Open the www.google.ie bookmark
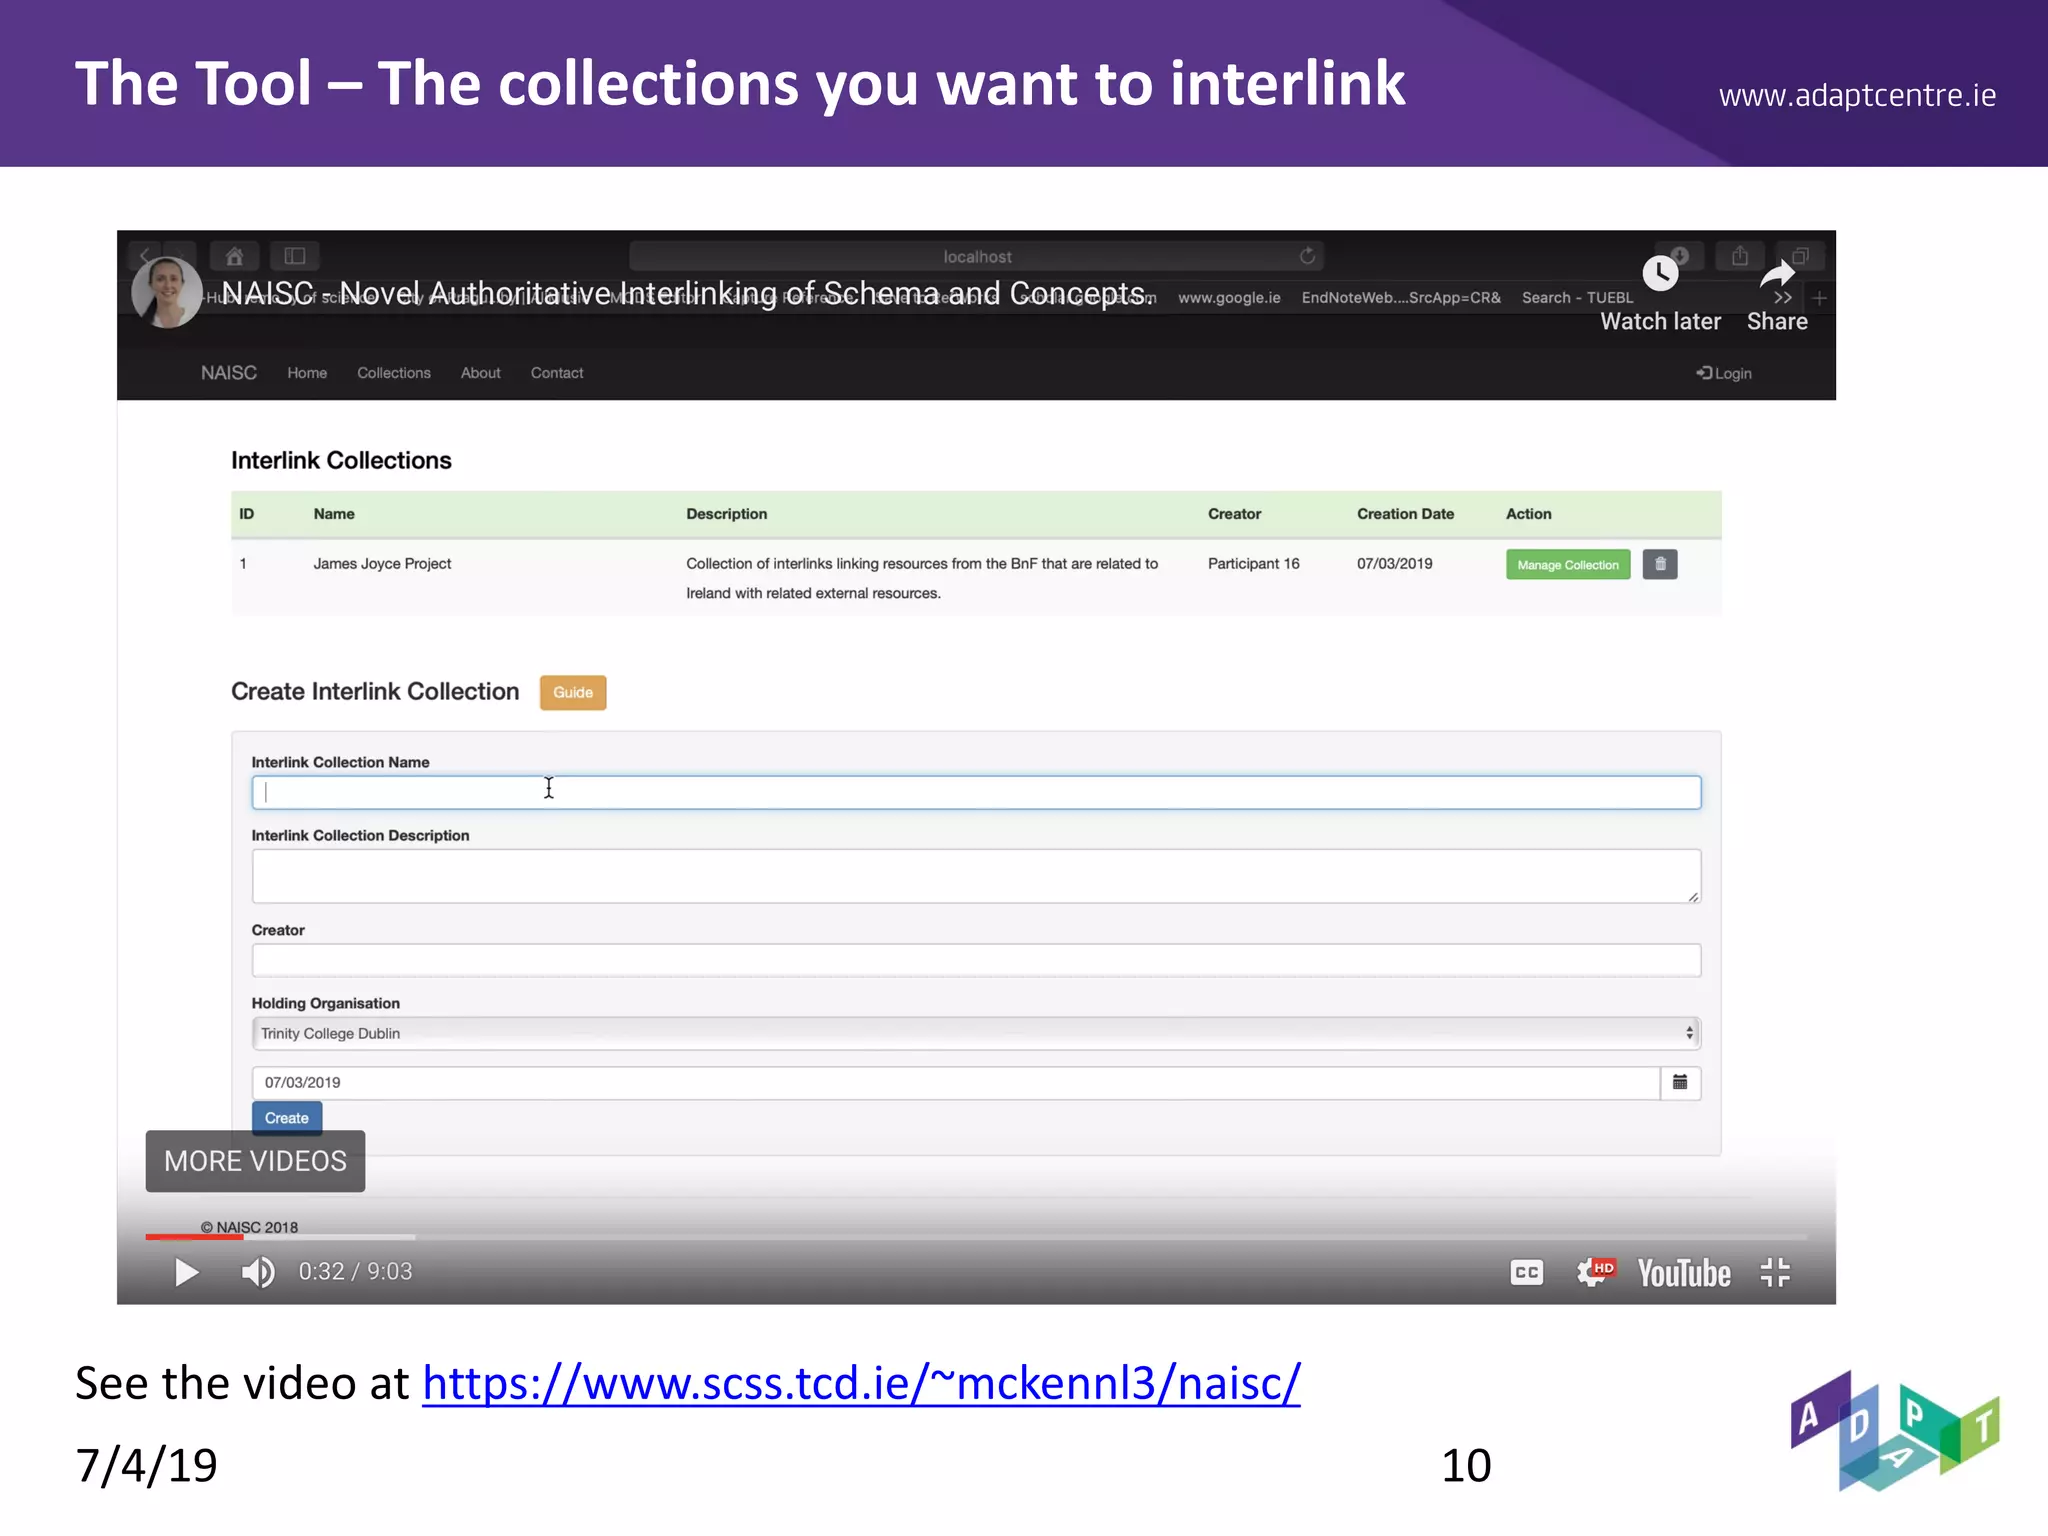Screen dimensions: 2048x1536 [x=1229, y=298]
